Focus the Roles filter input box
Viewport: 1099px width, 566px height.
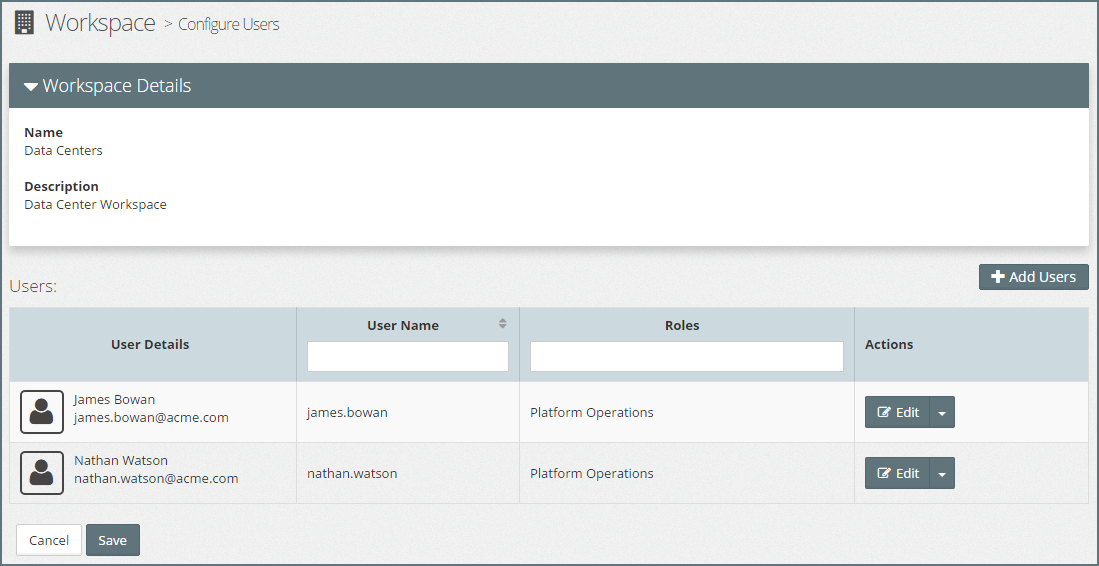[x=686, y=357]
